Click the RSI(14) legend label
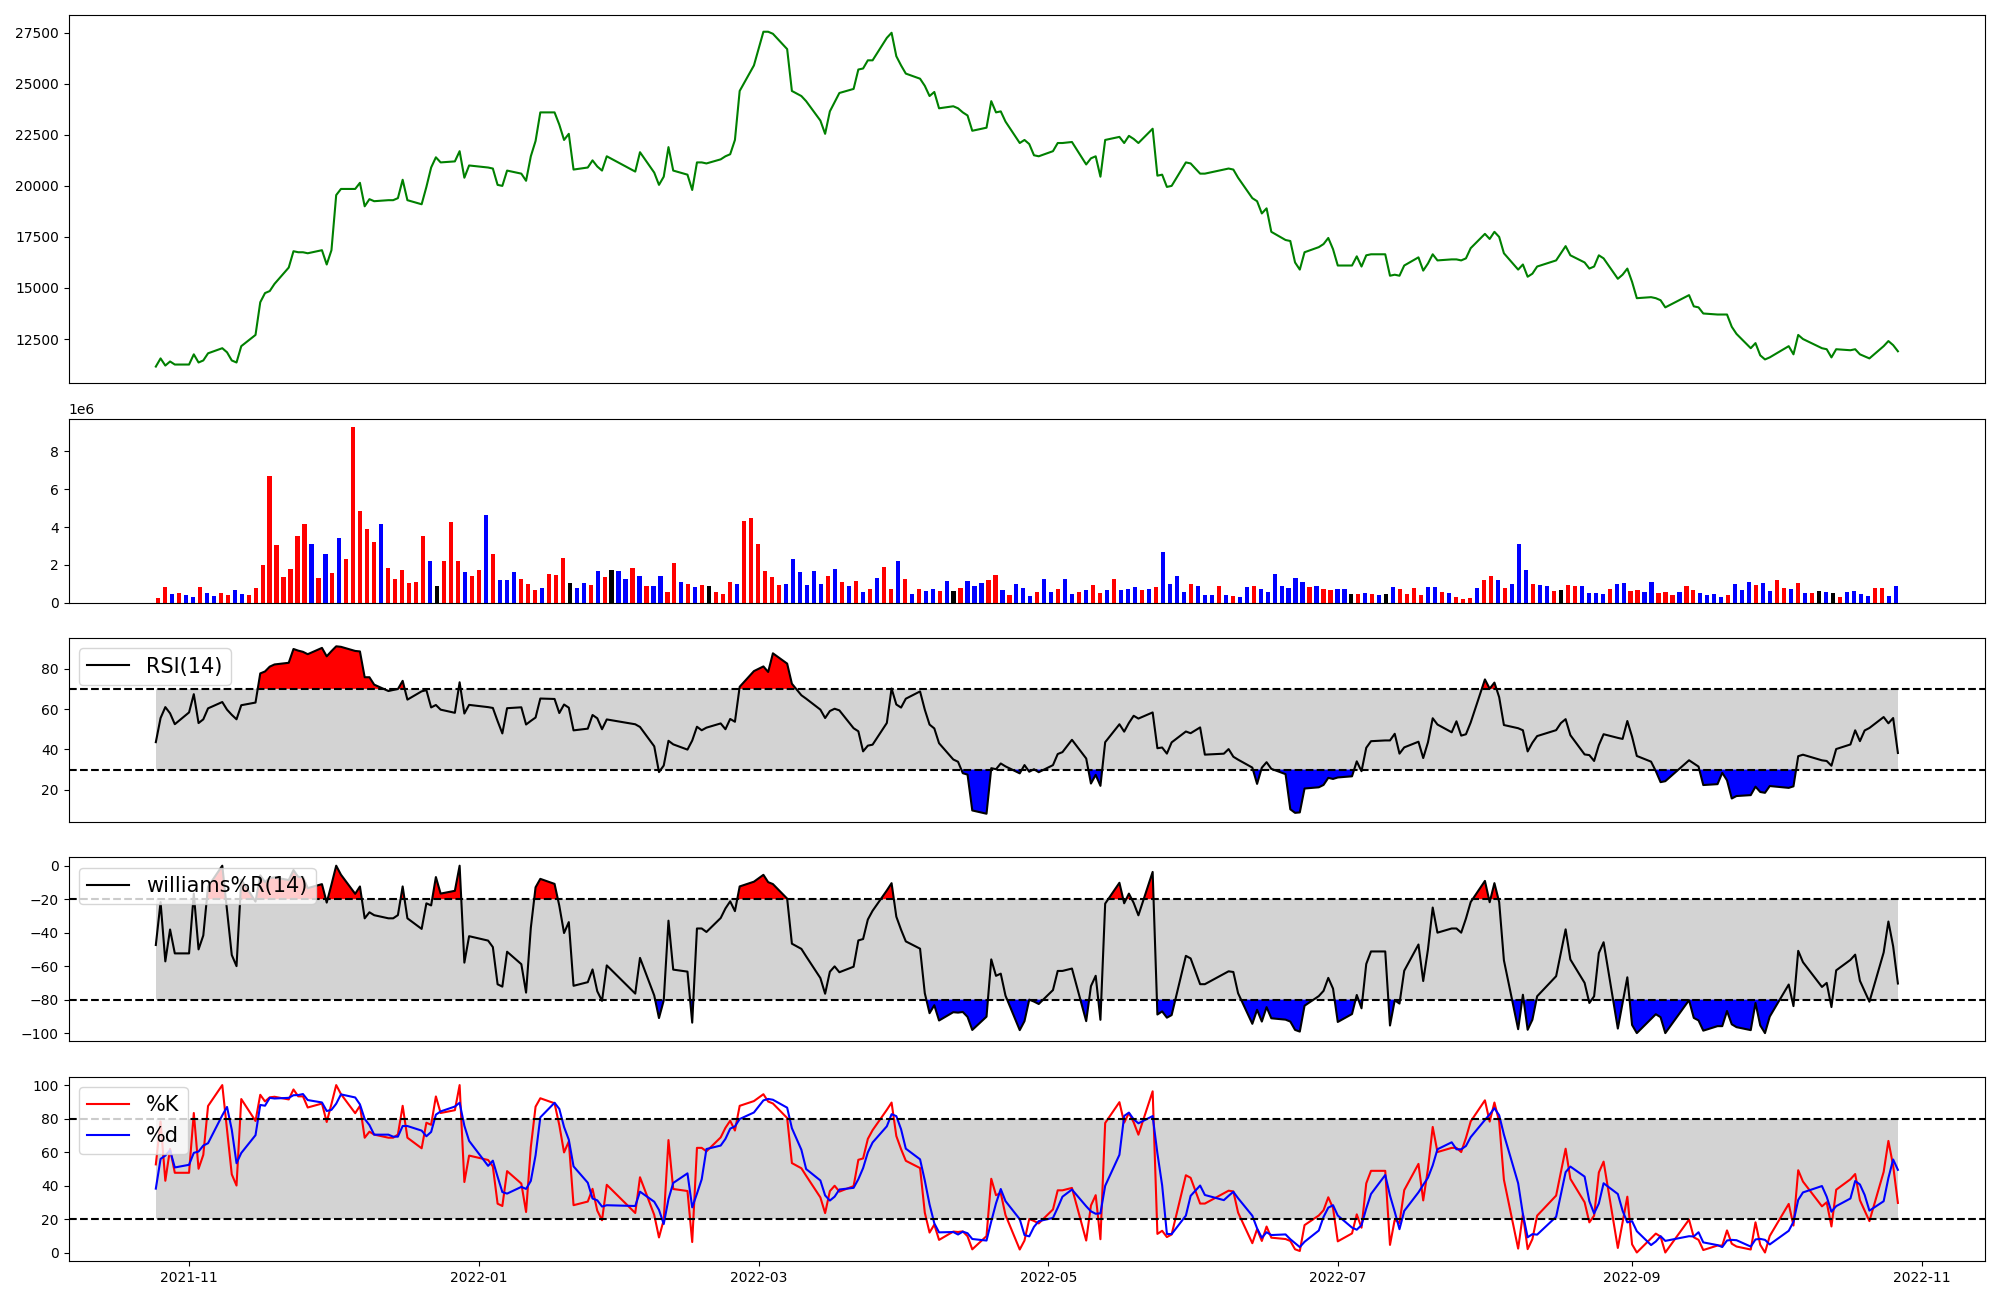This screenshot has height=1300, width=2000. click(x=184, y=666)
